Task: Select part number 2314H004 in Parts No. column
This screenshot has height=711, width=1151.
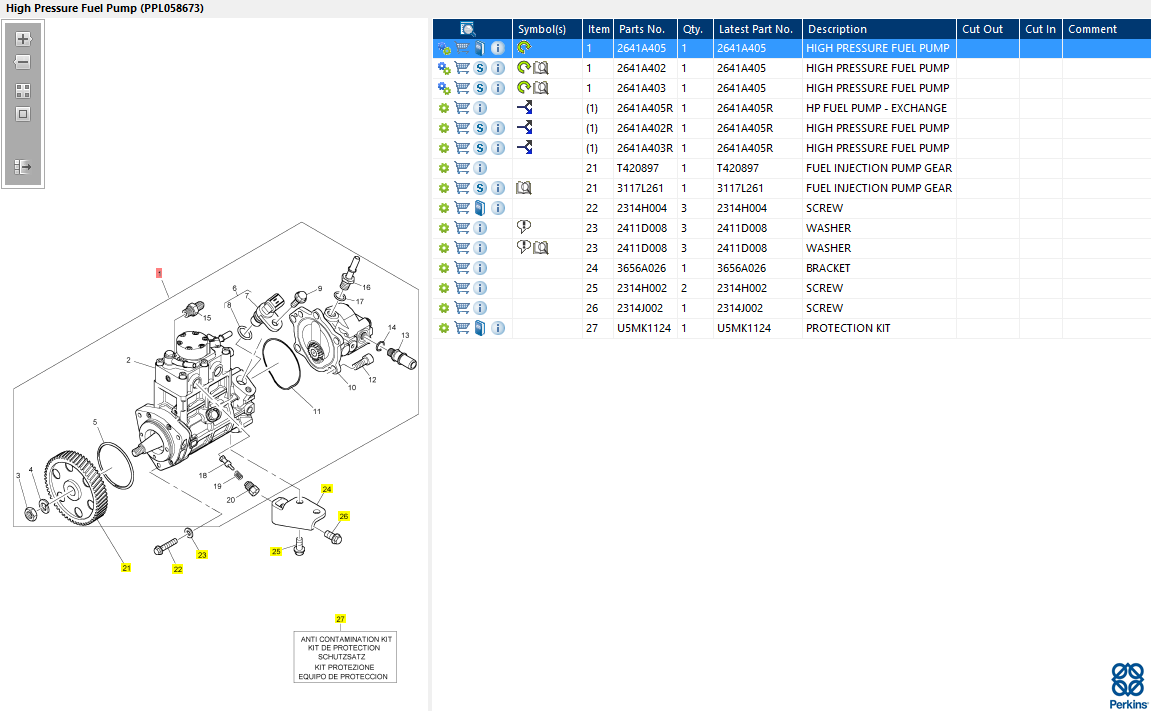Action: pyautogui.click(x=642, y=208)
